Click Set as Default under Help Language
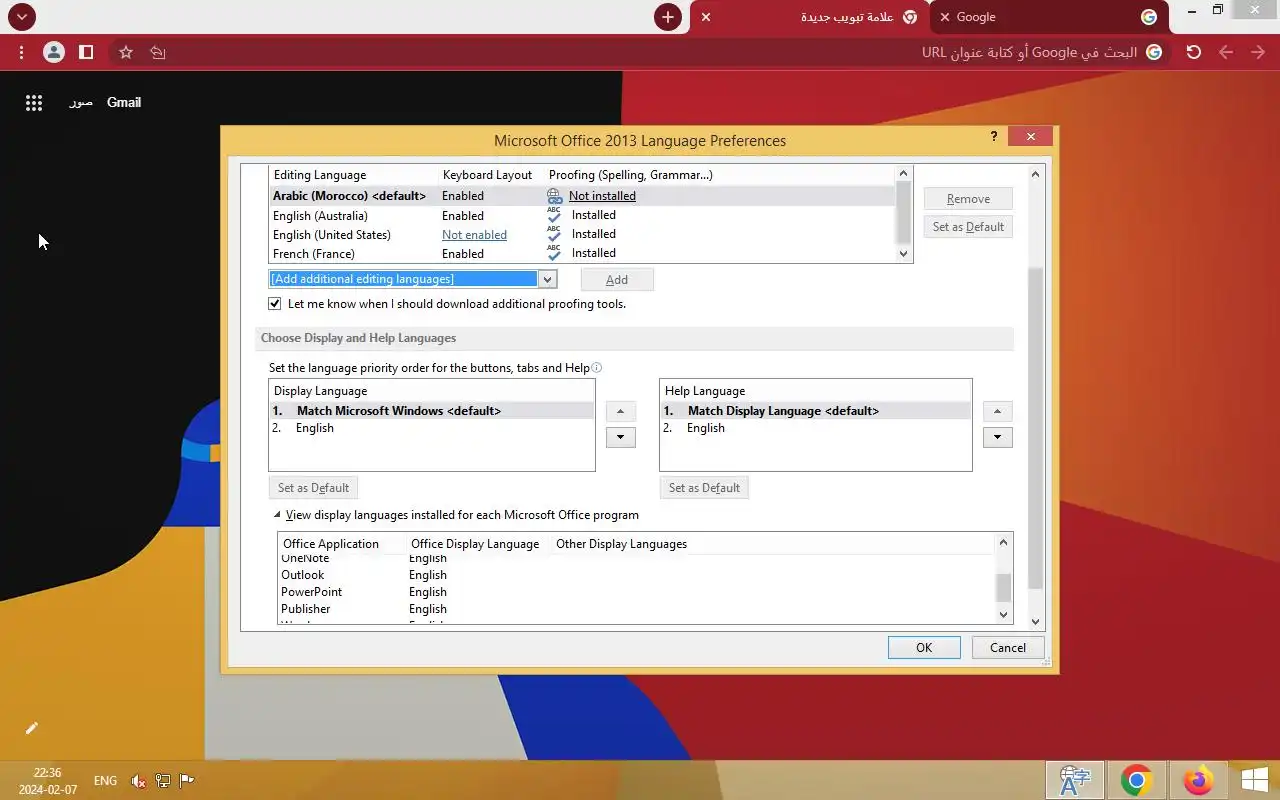 coord(704,488)
